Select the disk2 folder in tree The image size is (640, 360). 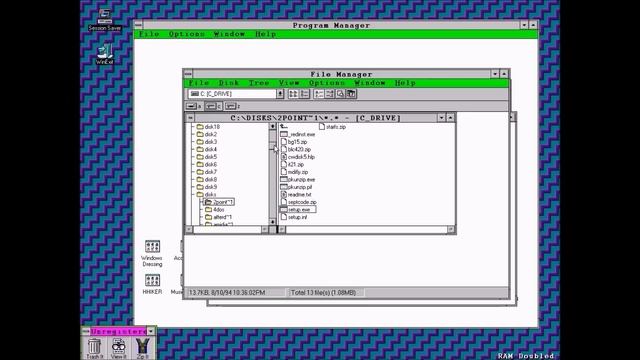[x=207, y=134]
